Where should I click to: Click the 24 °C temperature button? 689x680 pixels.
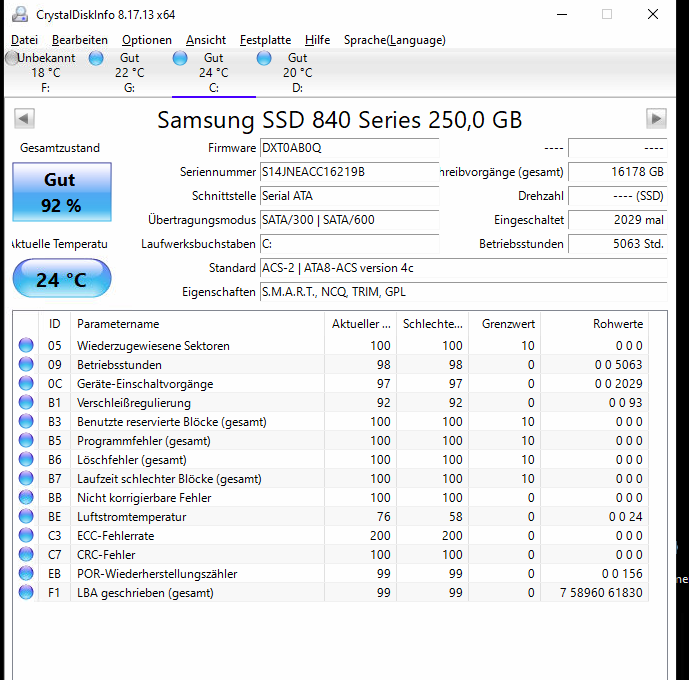click(x=62, y=279)
